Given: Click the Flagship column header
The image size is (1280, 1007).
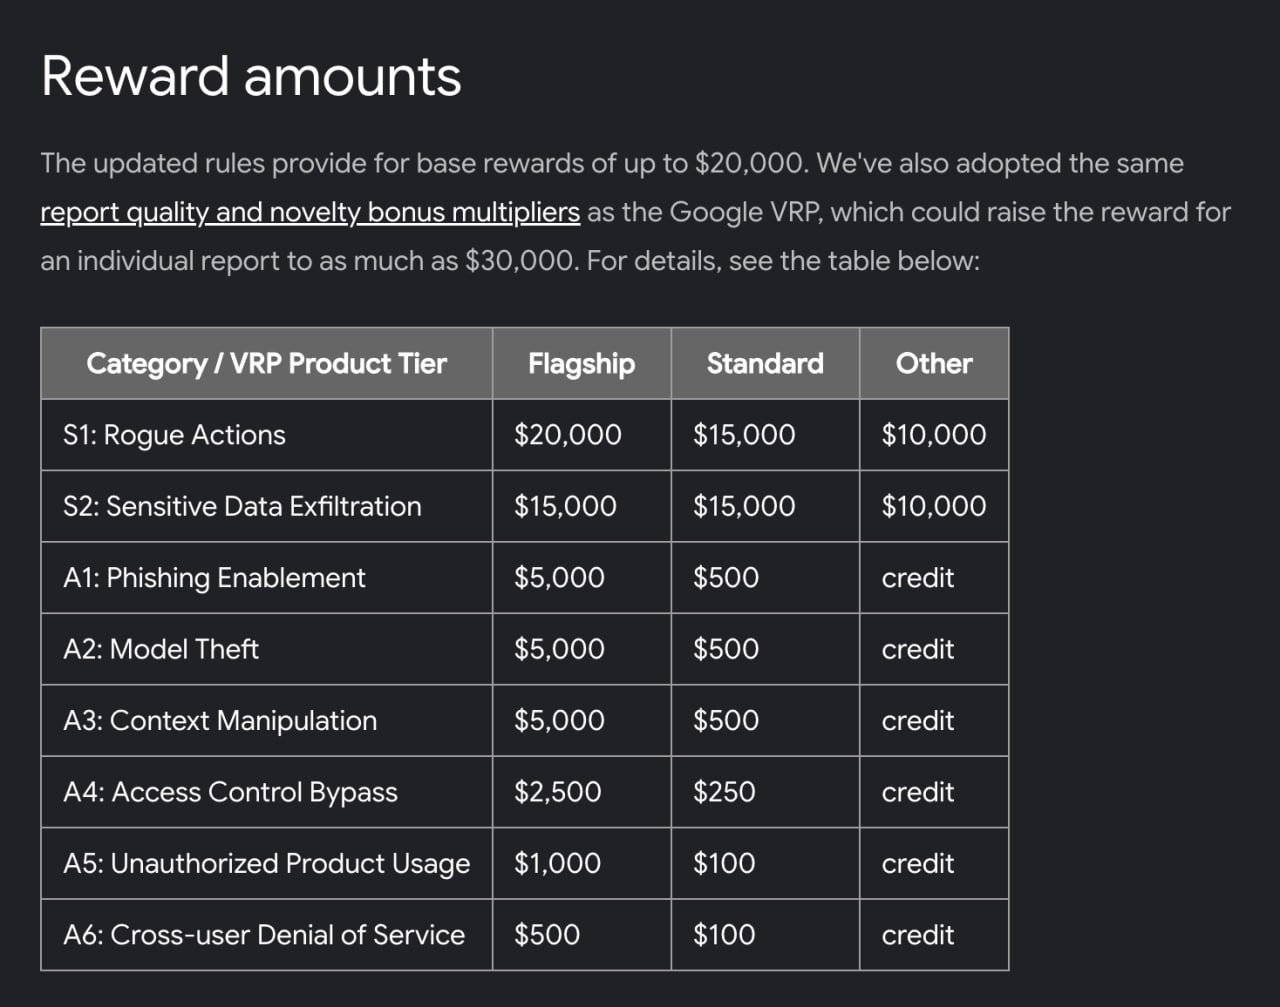Looking at the screenshot, I should (581, 363).
